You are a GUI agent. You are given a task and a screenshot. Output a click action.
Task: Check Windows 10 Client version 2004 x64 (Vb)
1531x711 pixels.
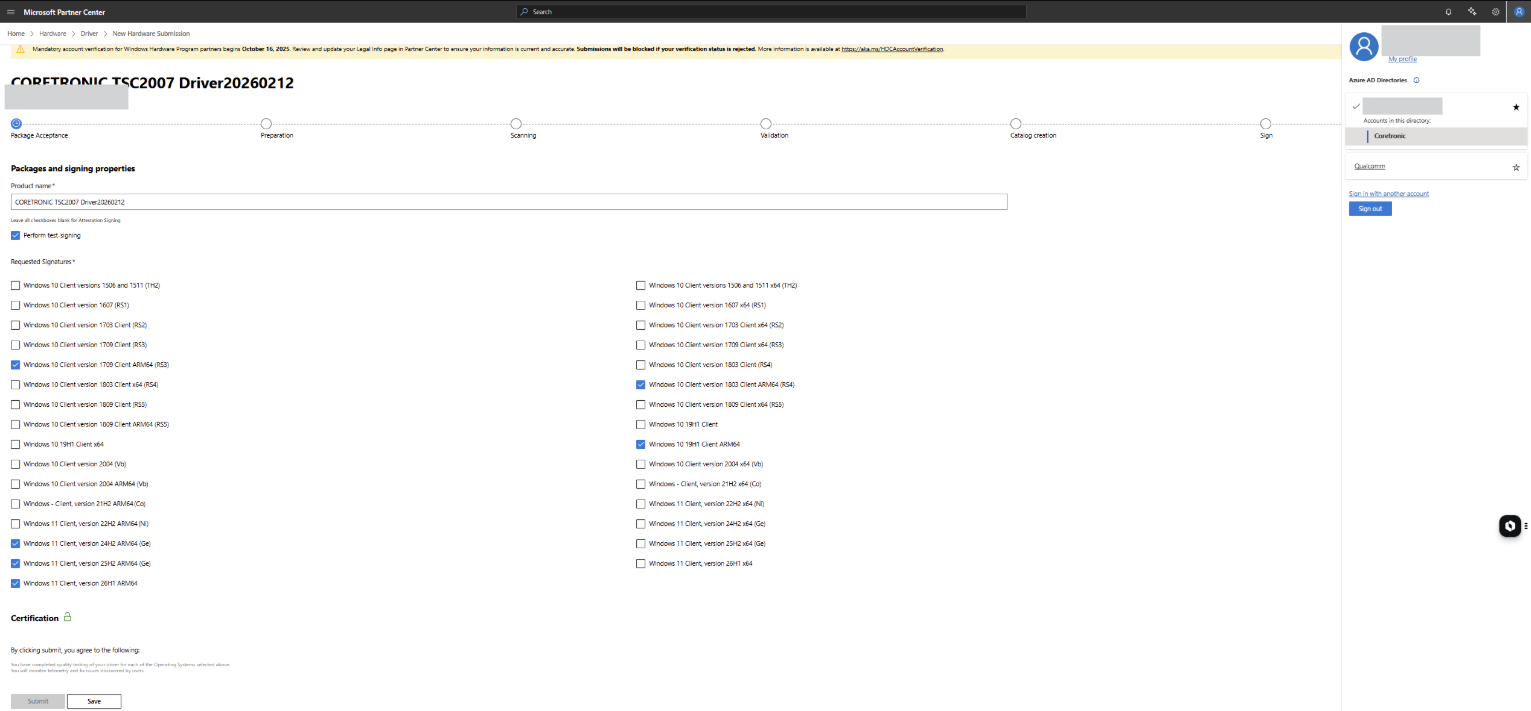point(641,464)
